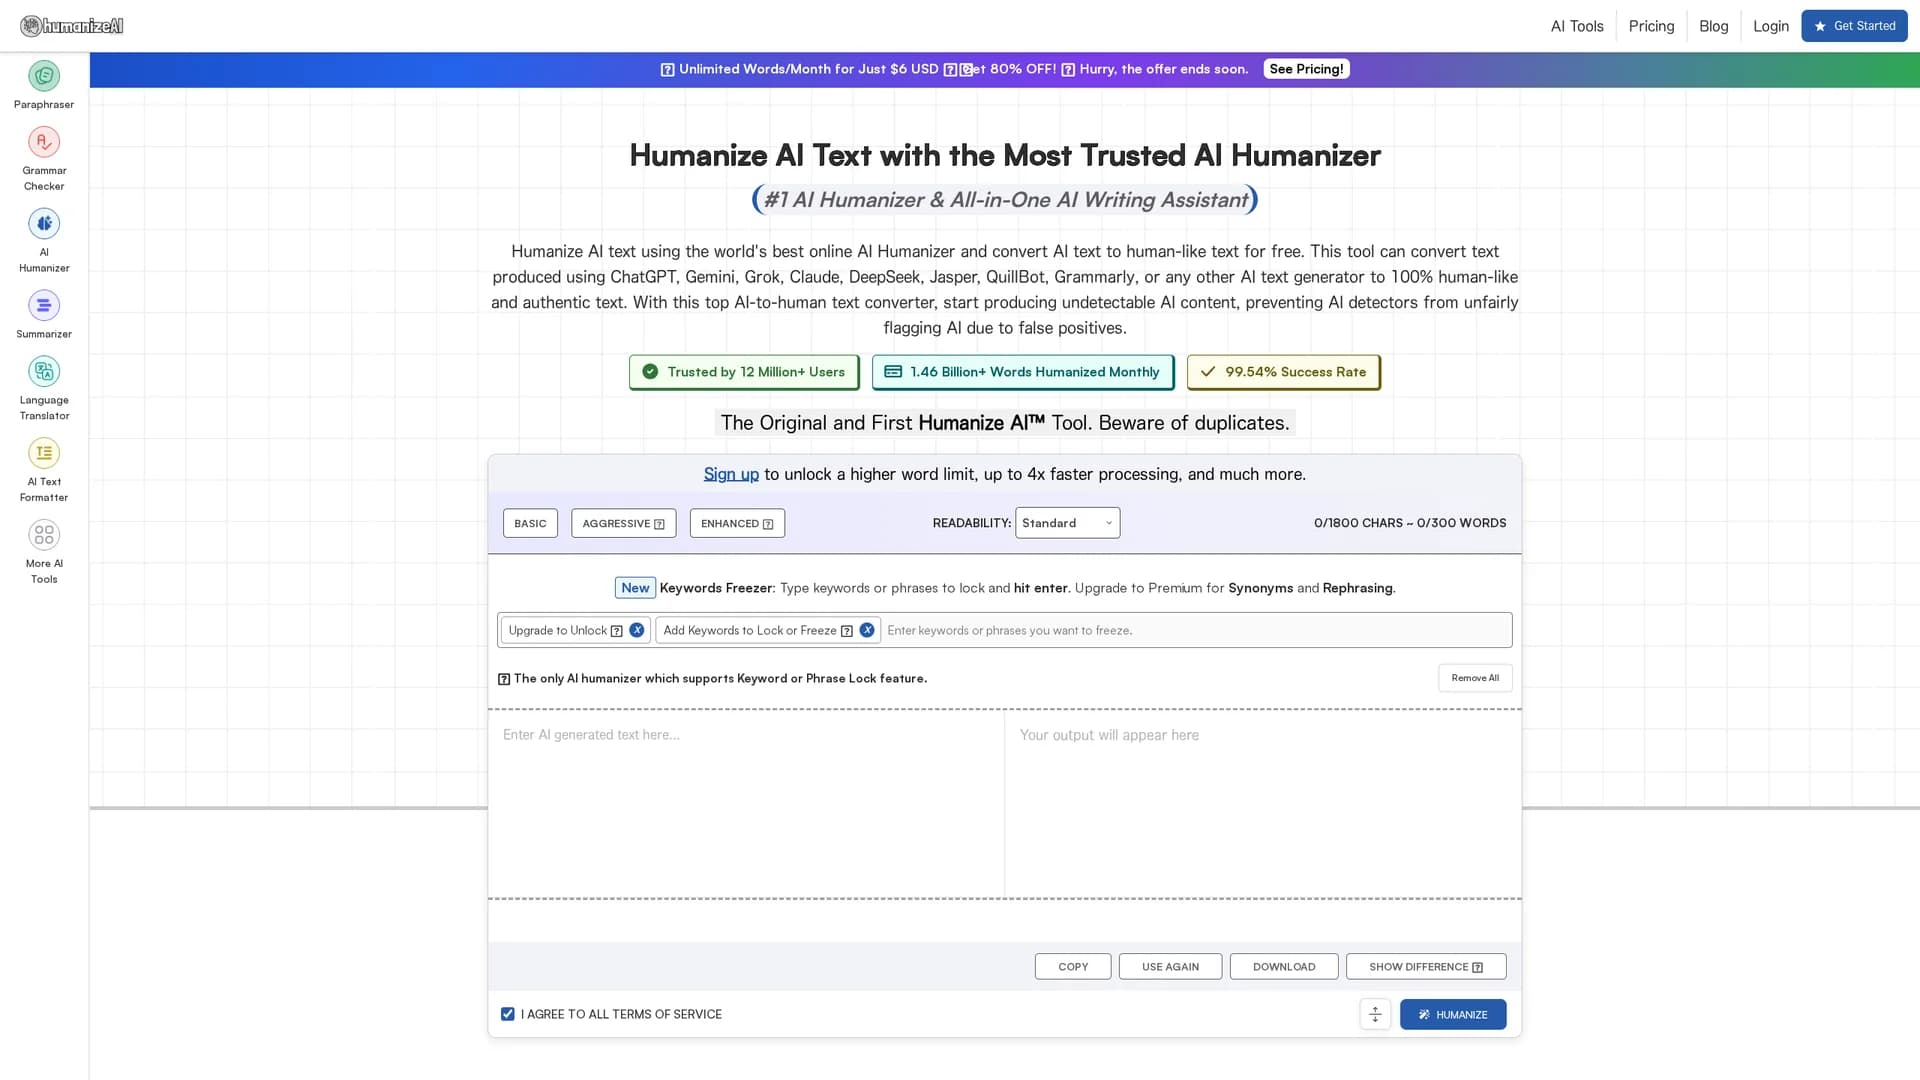Select the ENHANCED mode

[x=737, y=523]
